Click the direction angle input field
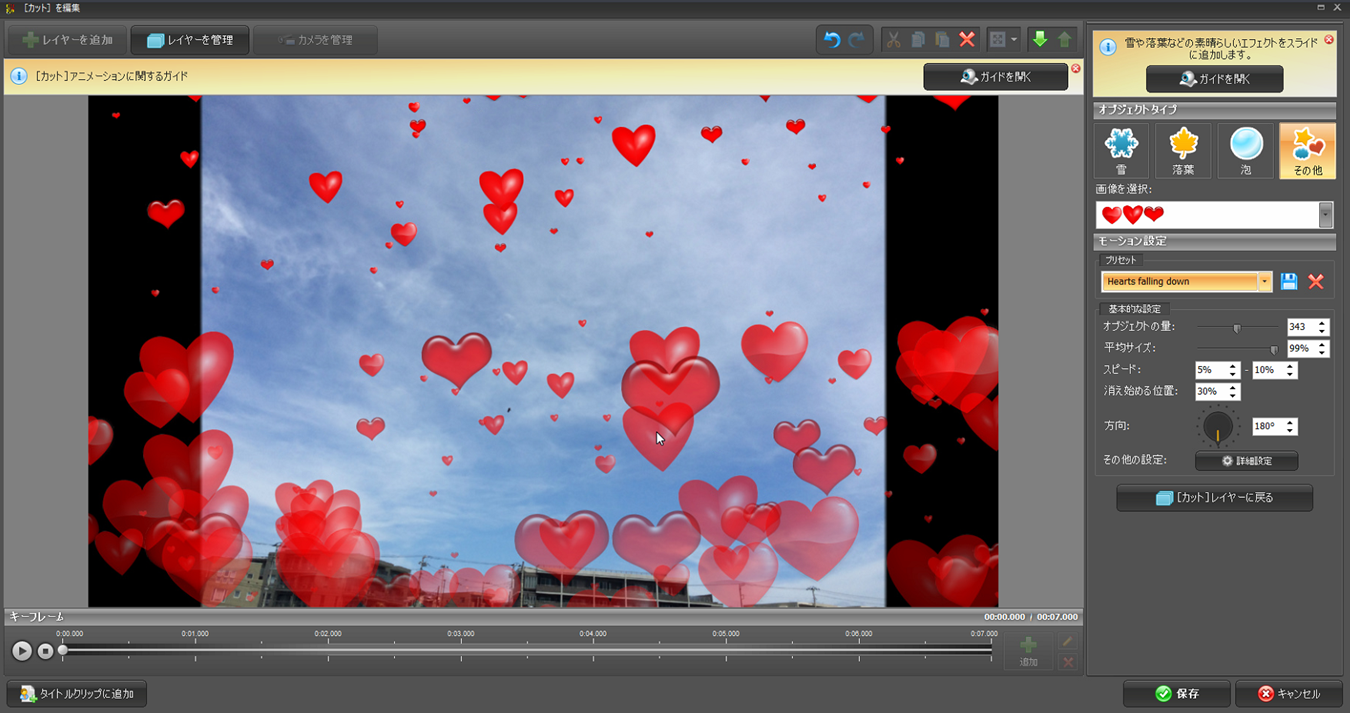Screen dimensions: 1350x713 tap(1267, 426)
